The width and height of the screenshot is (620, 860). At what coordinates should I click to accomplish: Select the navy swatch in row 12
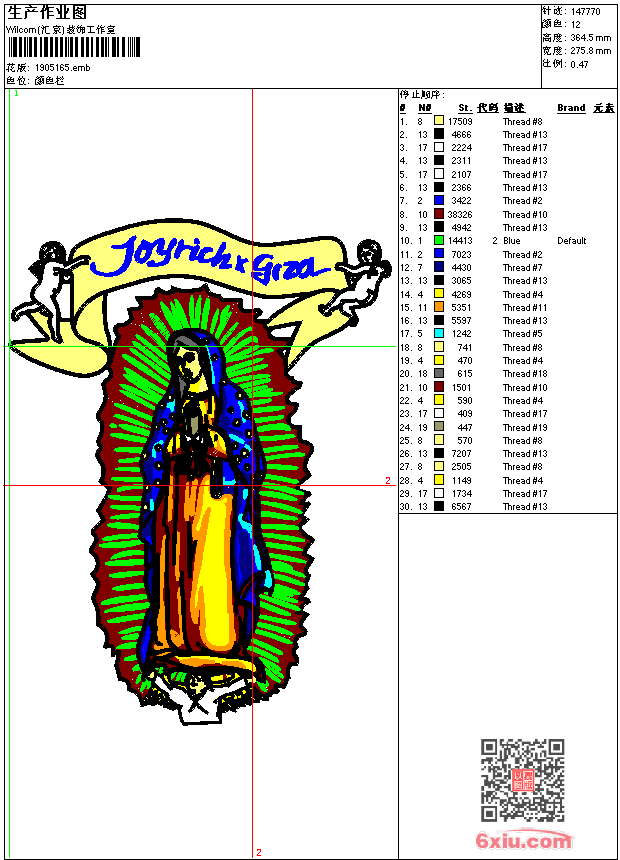click(439, 267)
